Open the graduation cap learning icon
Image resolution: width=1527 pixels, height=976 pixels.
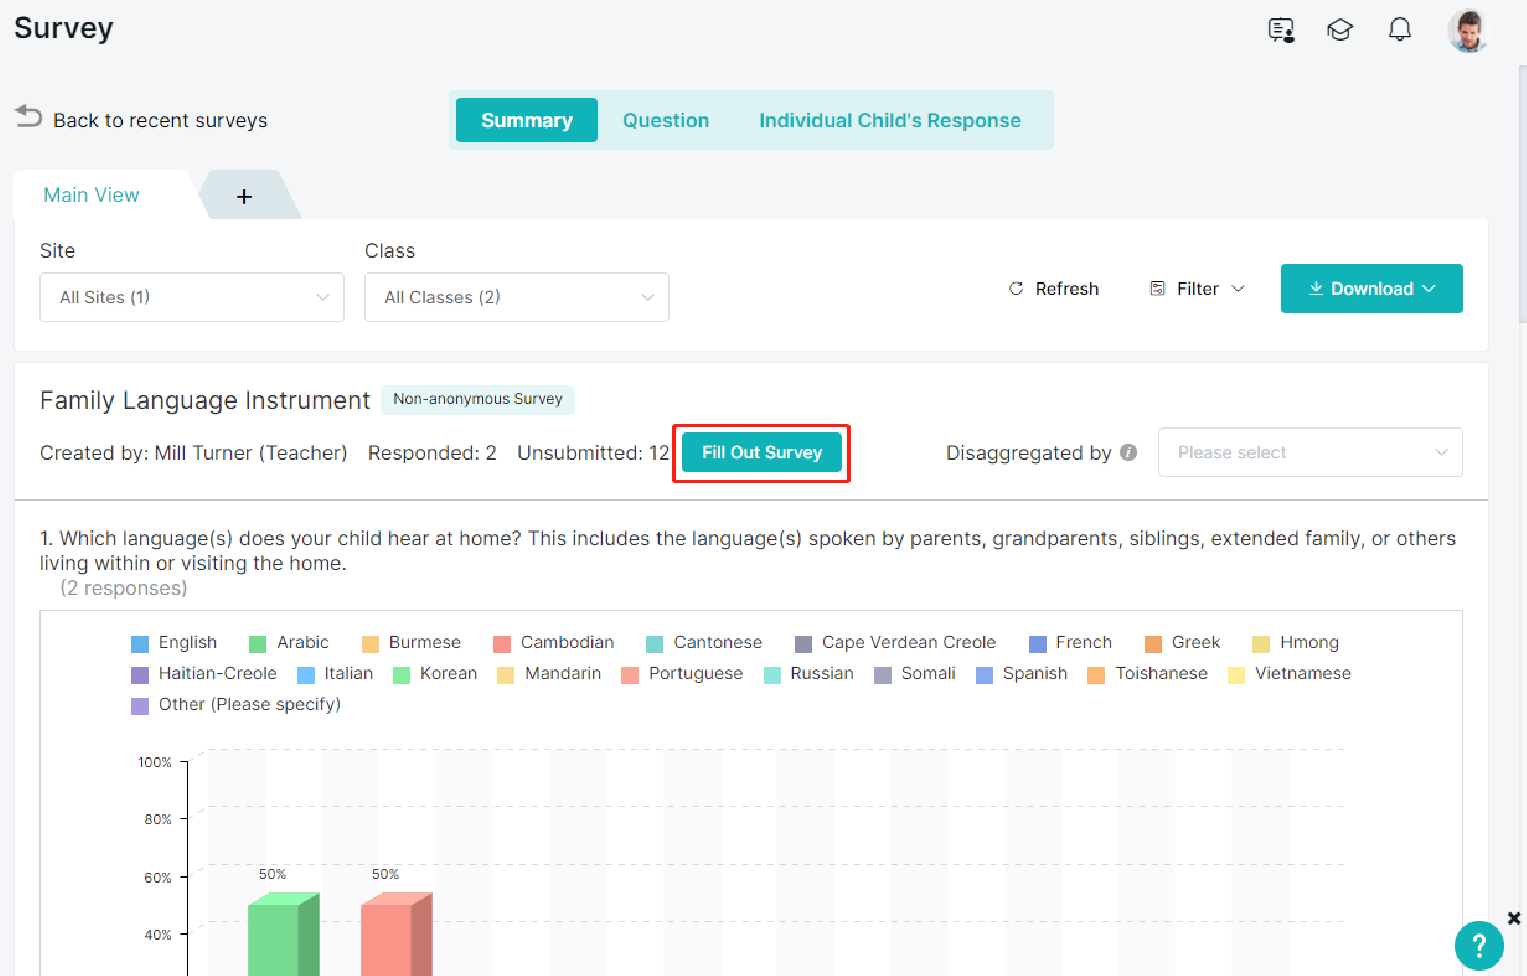coord(1340,30)
